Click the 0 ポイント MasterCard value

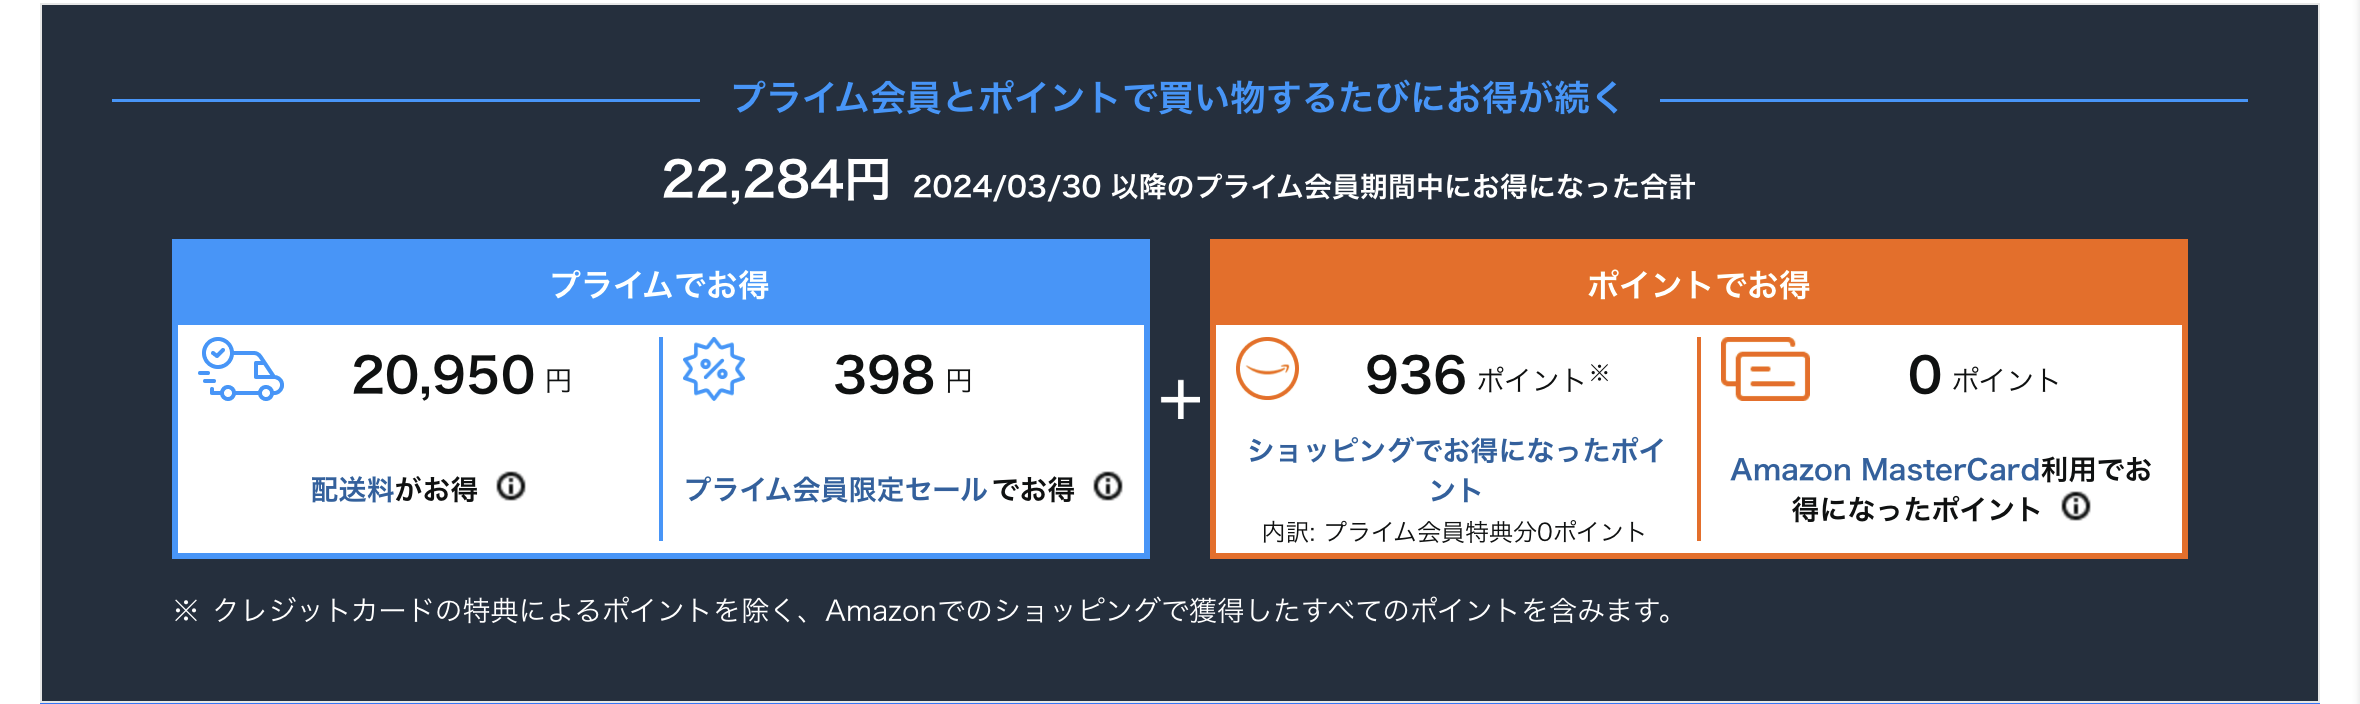[x=1982, y=376]
